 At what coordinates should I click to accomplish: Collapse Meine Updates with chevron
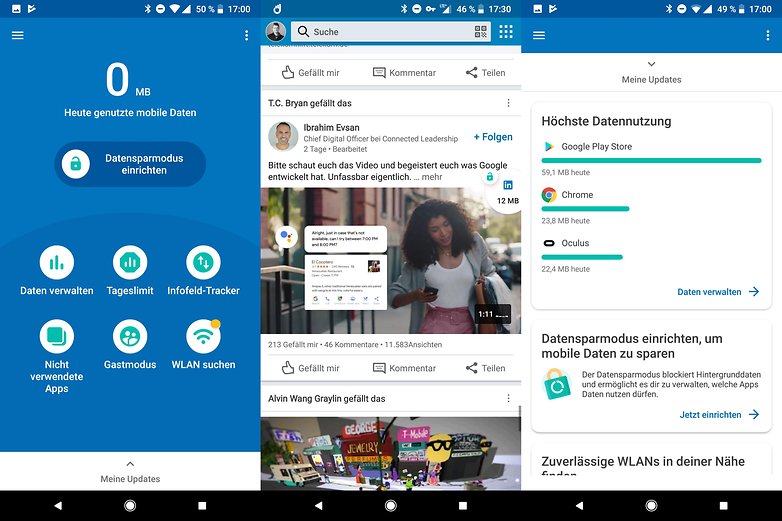pyautogui.click(x=651, y=64)
